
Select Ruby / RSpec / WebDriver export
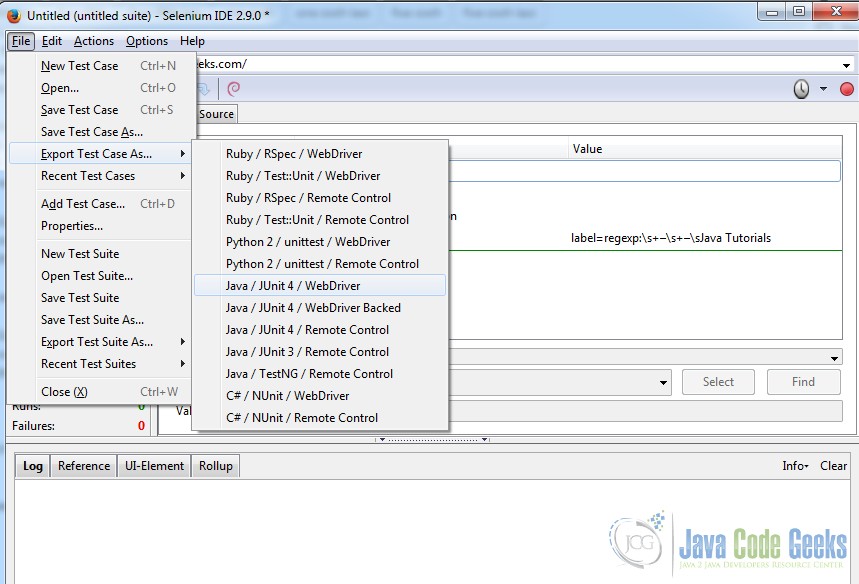pos(320,154)
